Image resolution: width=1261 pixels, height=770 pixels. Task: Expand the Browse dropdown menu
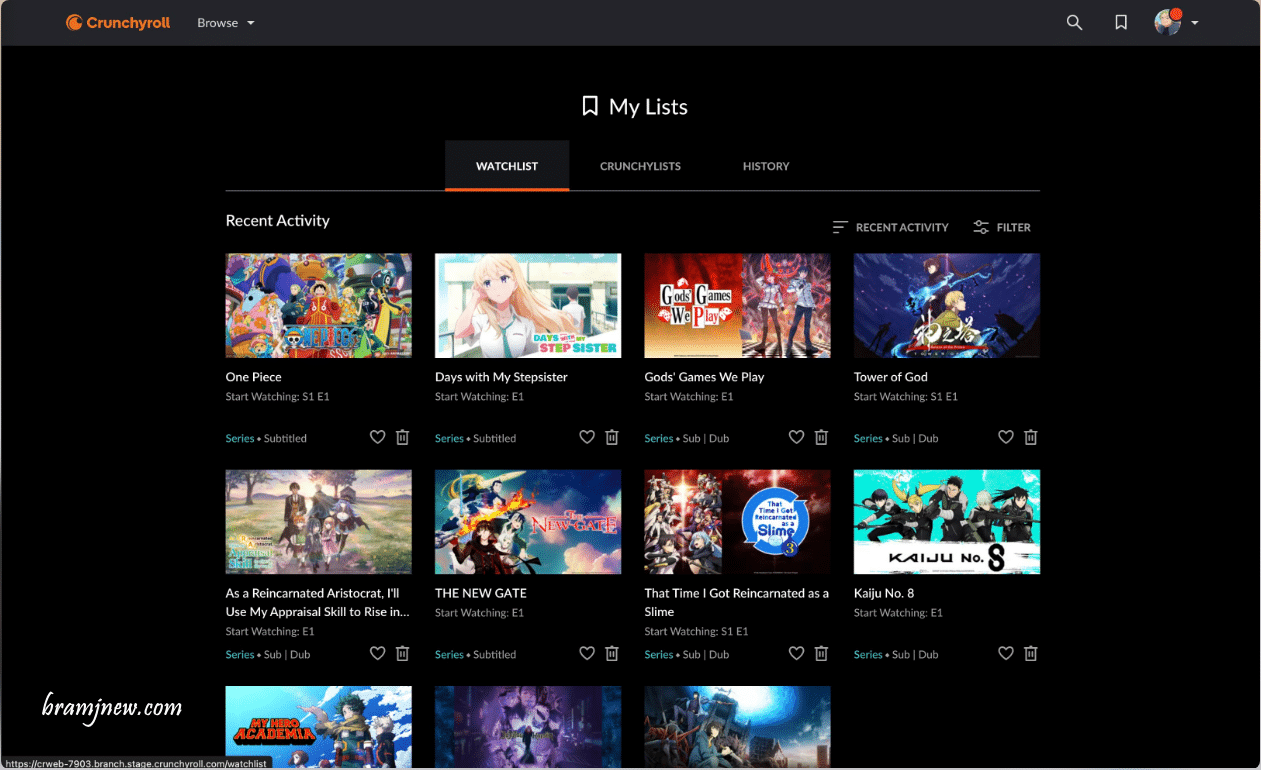[x=226, y=23]
